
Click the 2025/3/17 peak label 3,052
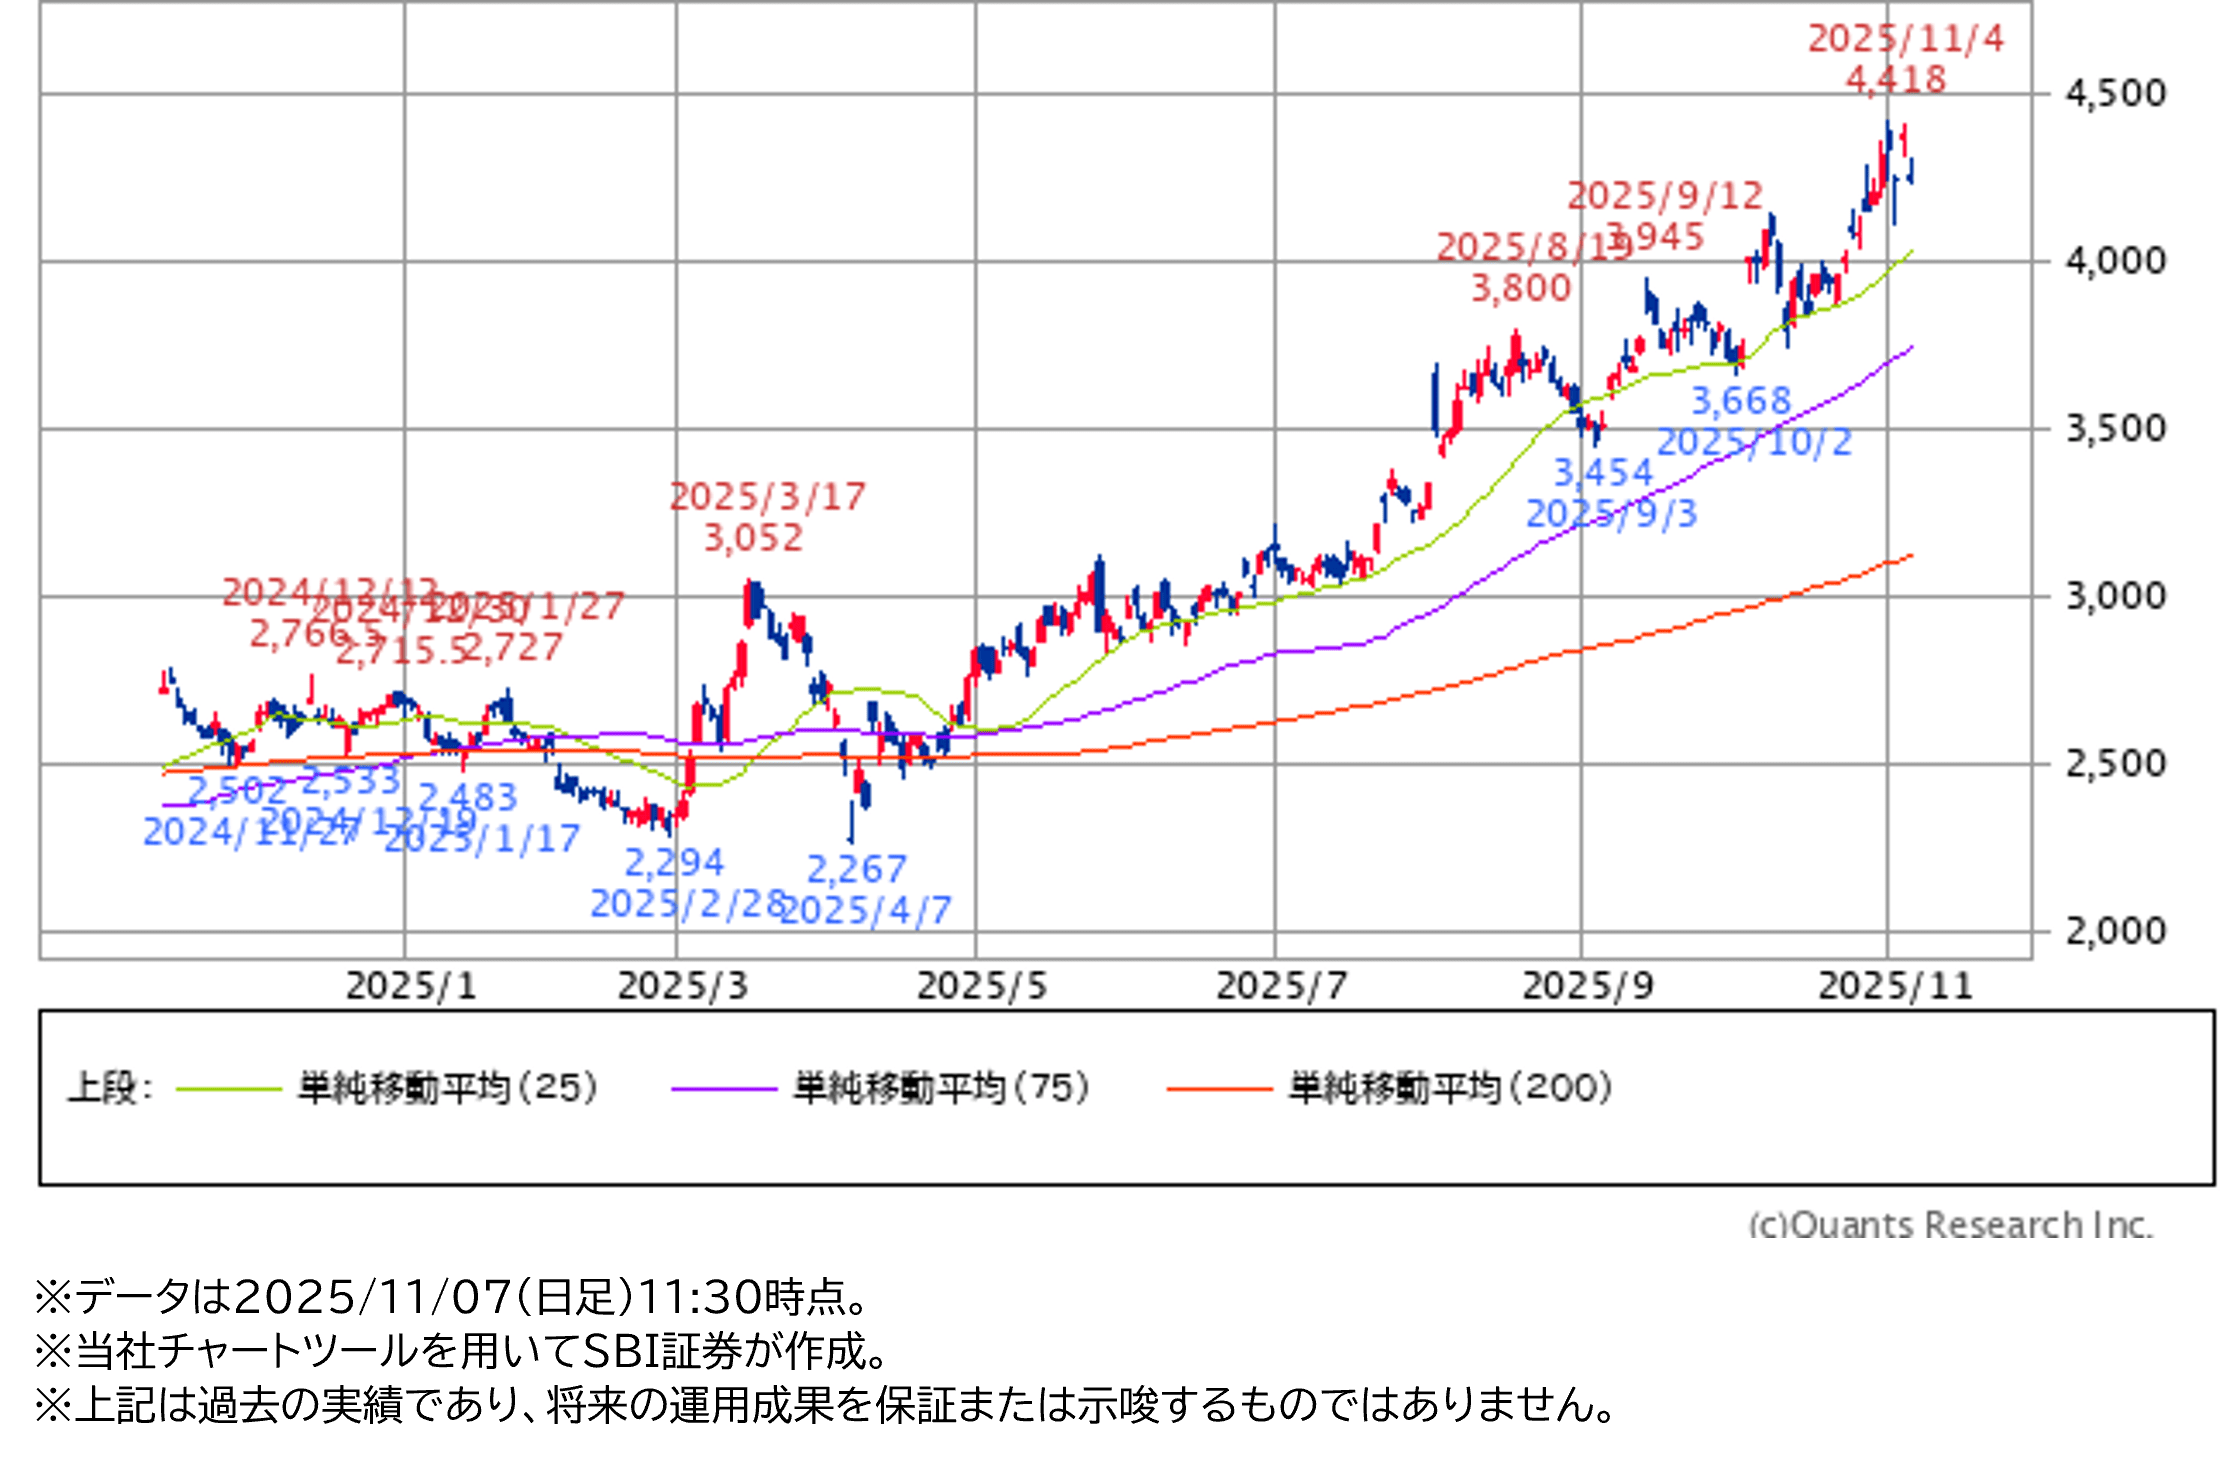pos(753,538)
